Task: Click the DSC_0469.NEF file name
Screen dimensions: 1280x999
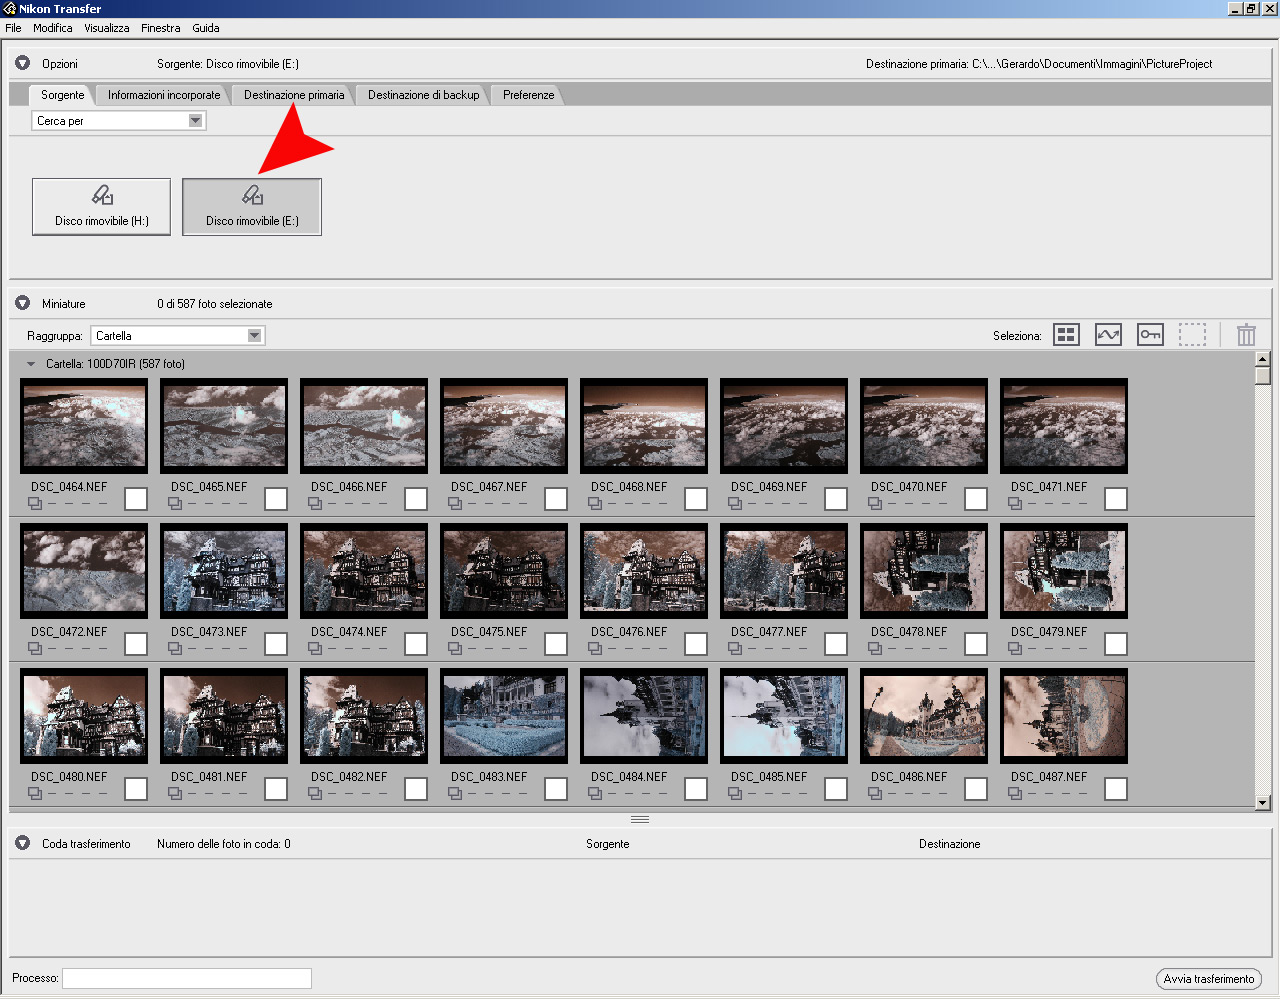Action: (x=768, y=487)
